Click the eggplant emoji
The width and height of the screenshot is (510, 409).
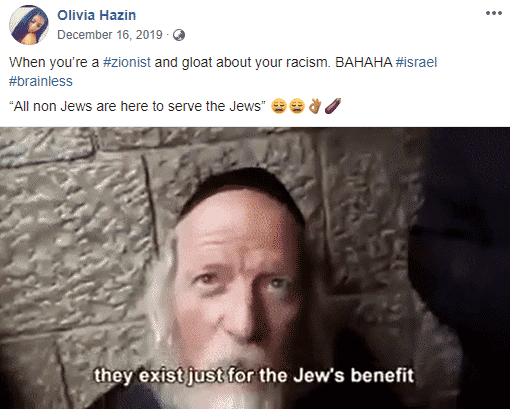333,106
